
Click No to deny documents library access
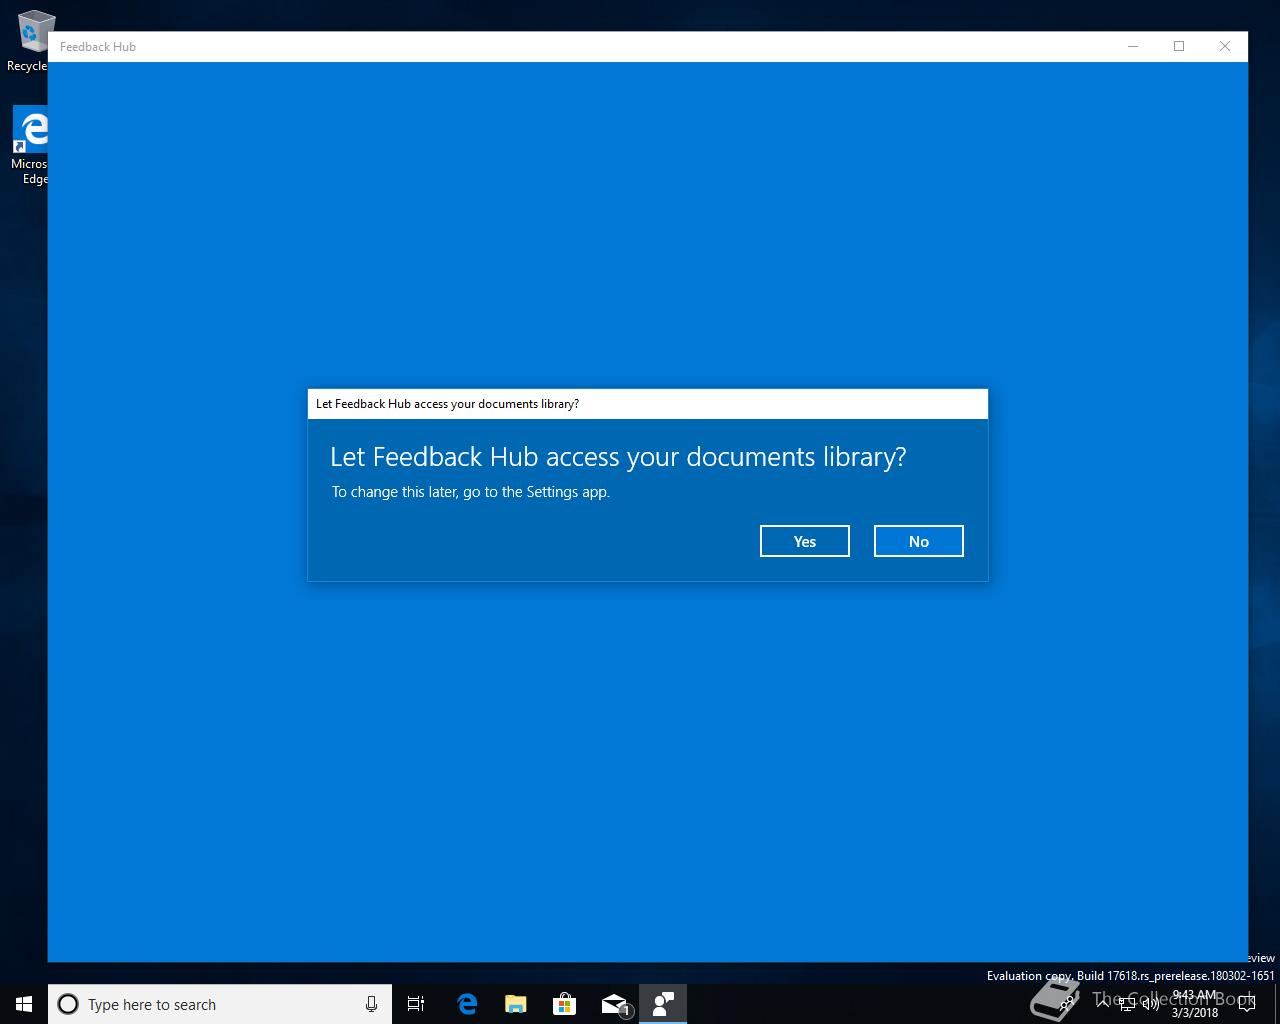tap(919, 541)
